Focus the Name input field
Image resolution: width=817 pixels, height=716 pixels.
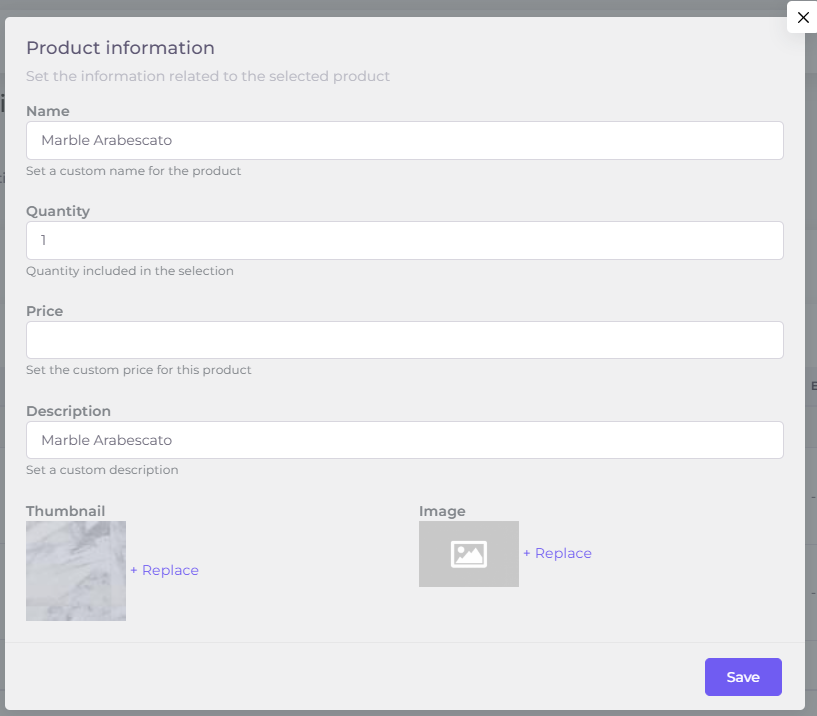click(404, 141)
